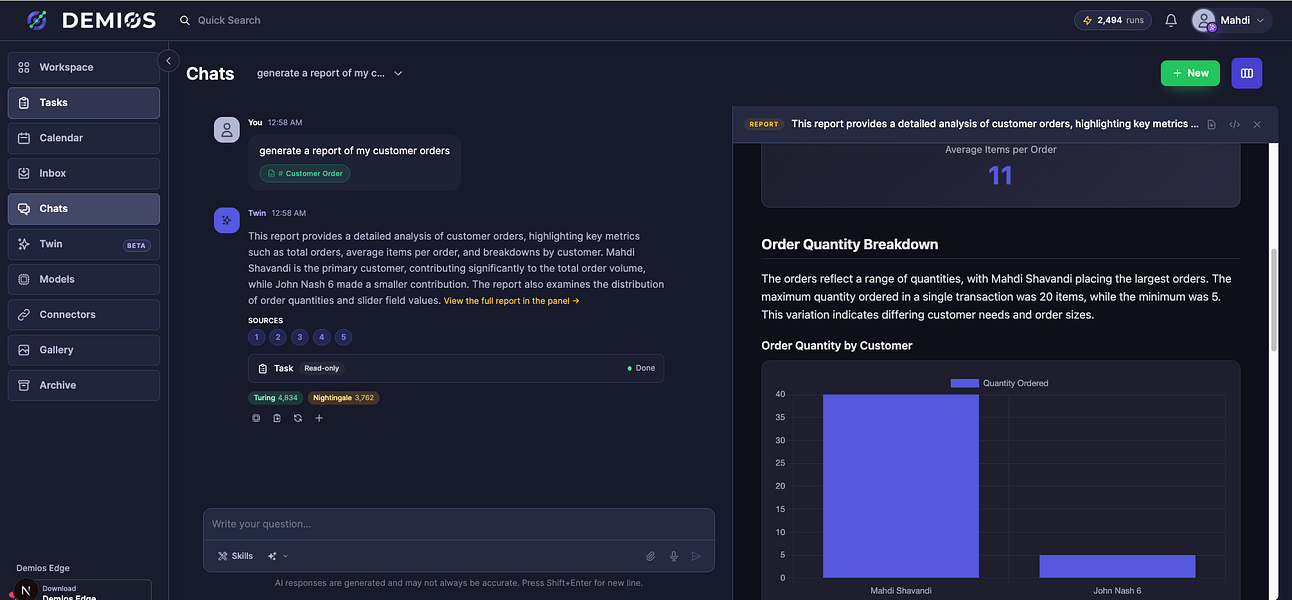This screenshot has height=600, width=1292.
Task: Open Gallery in the sidebar
Action: click(84, 350)
